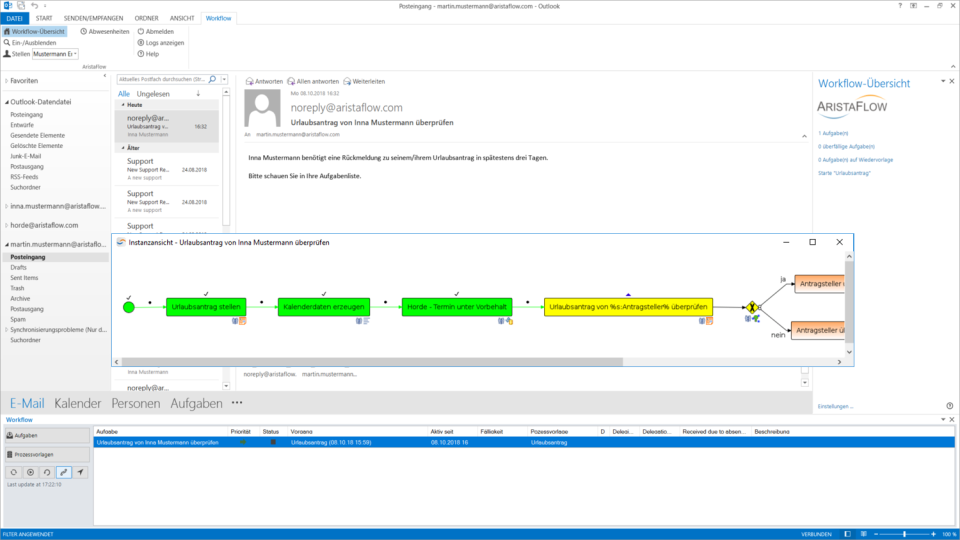The width and height of the screenshot is (960, 540).
Task: Open the 1 Aufgabe(n) link
Action: click(x=833, y=133)
